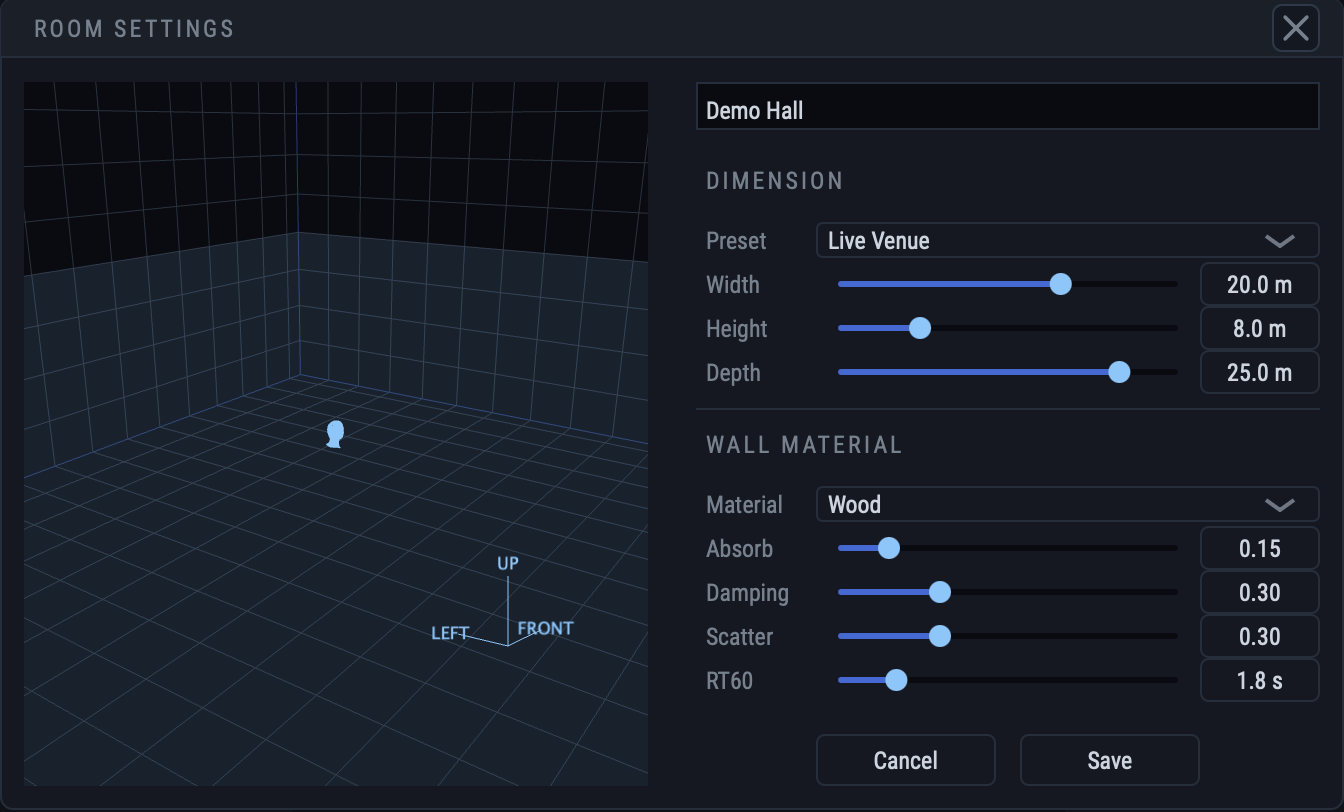Click the FRONT axis label in 3D view

[545, 628]
